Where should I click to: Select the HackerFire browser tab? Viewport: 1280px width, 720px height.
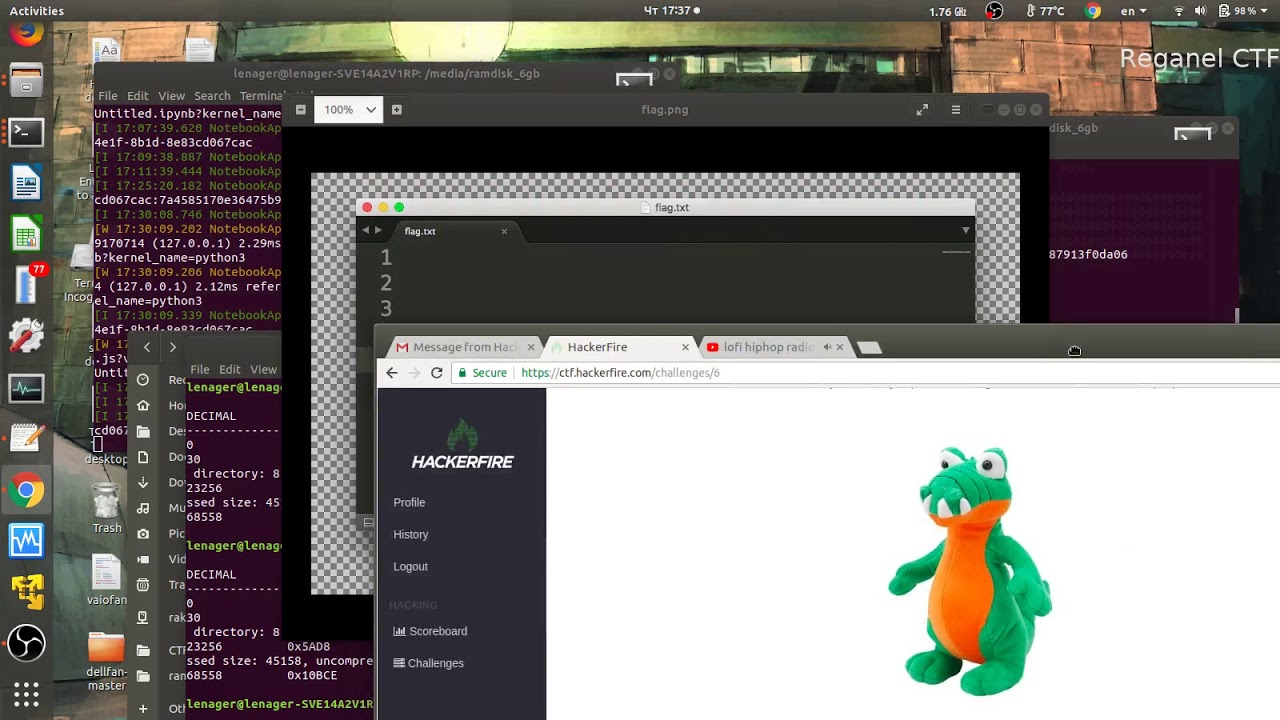[620, 347]
